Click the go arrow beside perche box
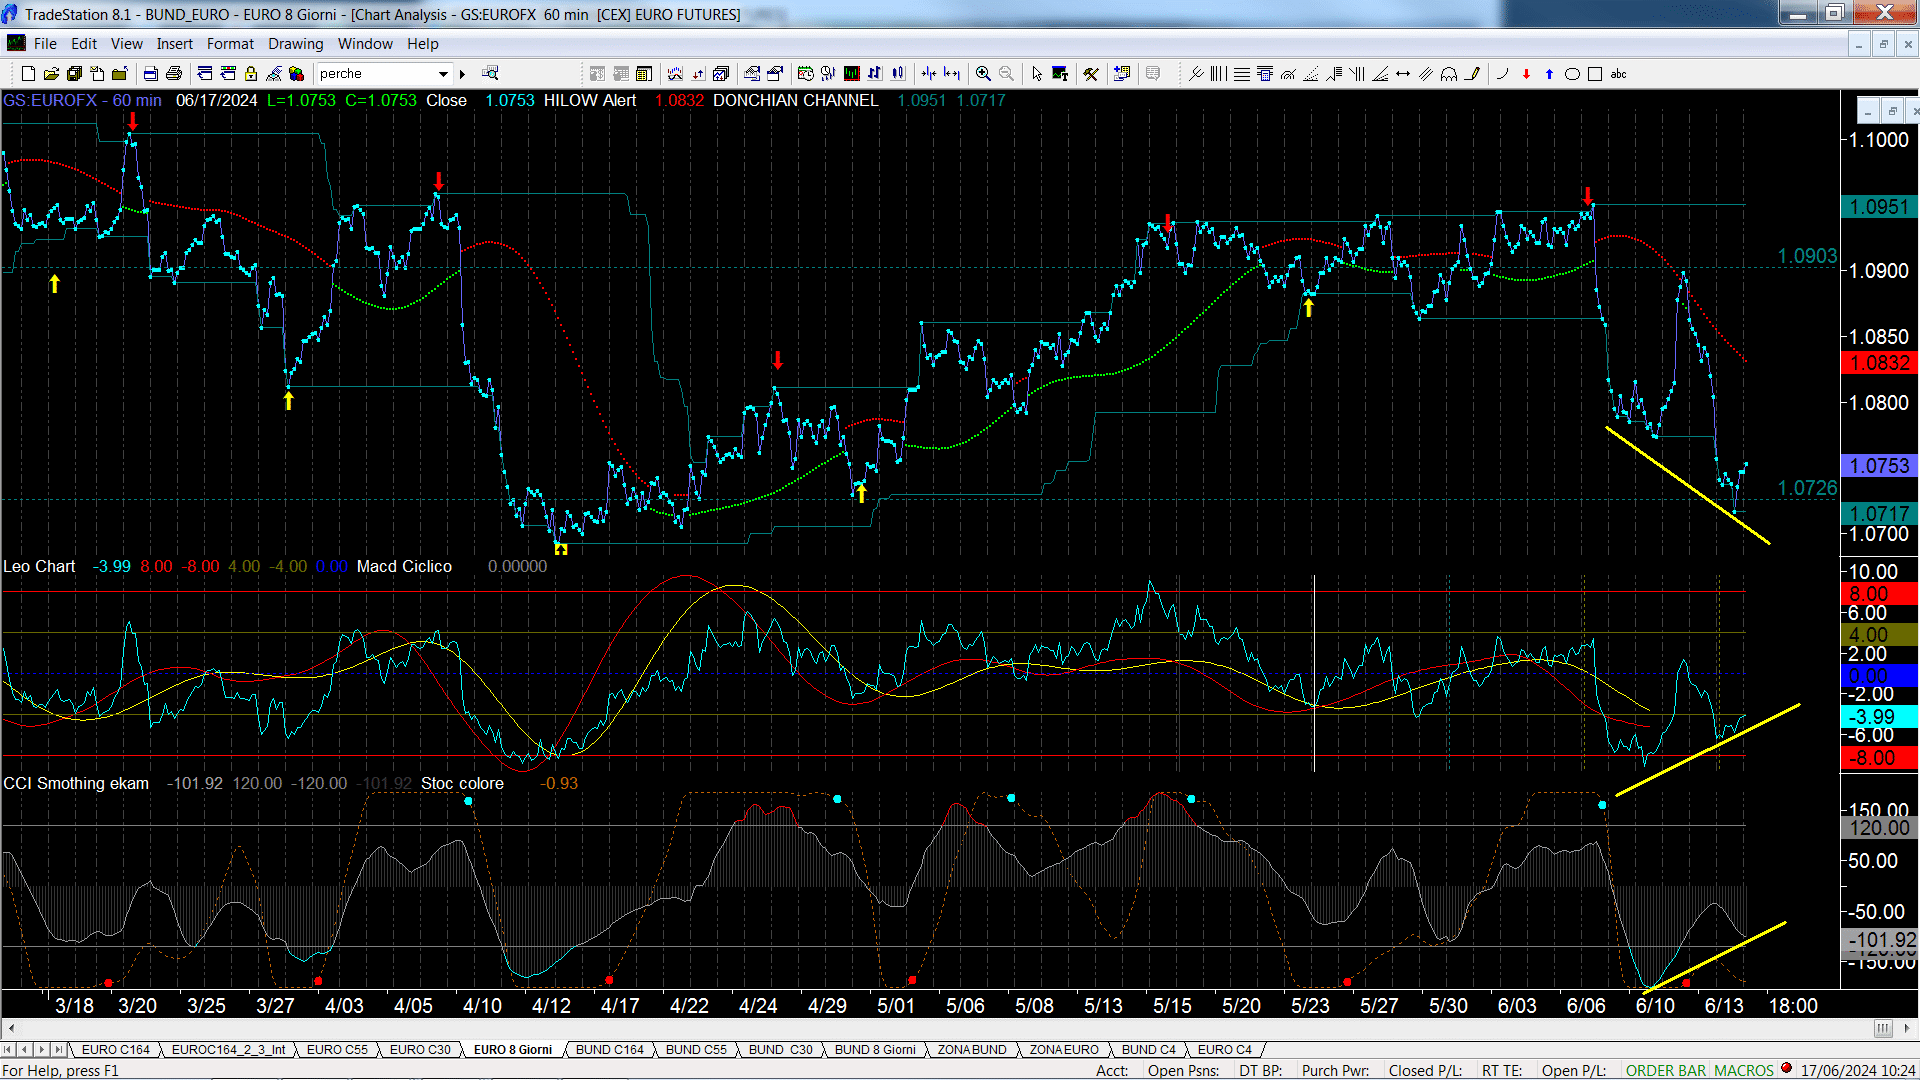 [462, 74]
